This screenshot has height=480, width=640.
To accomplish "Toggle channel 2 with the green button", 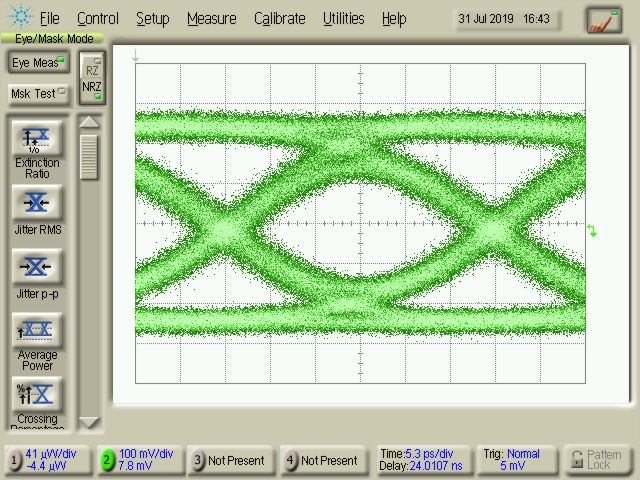I will (107, 460).
